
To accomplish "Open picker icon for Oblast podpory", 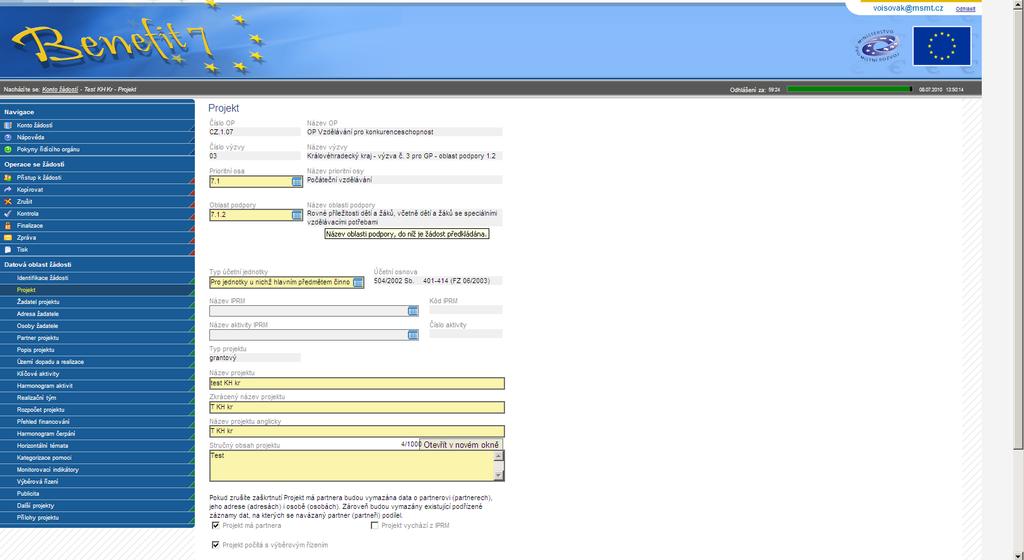I will tap(296, 215).
